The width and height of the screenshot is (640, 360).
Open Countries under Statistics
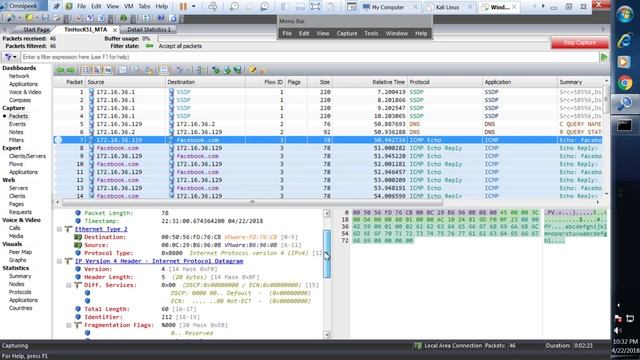(20, 308)
